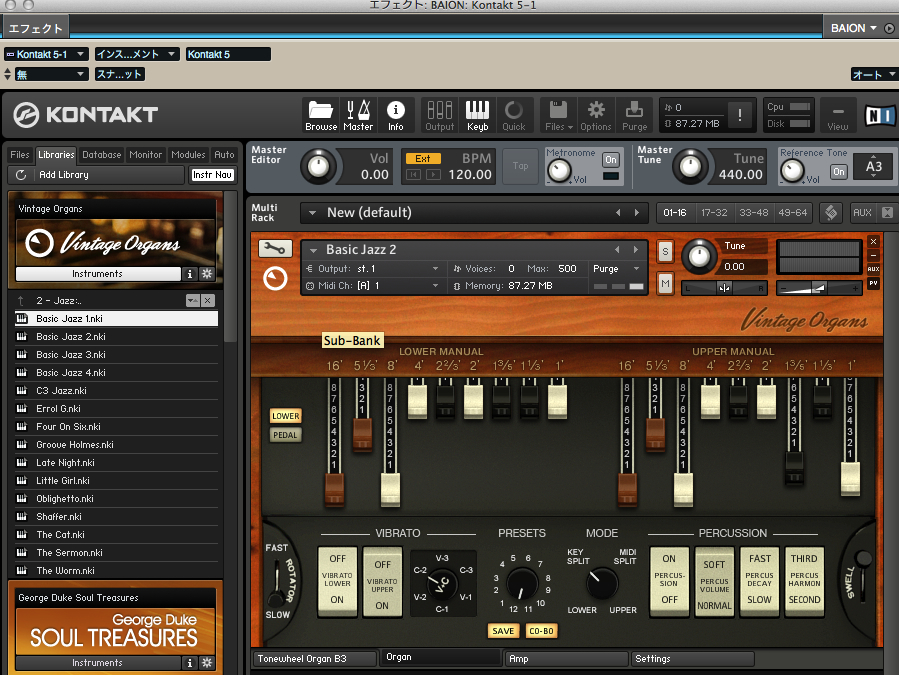Toggle the Percussion Decay Fast/Slow switch
This screenshot has height=675, width=899.
(x=760, y=582)
